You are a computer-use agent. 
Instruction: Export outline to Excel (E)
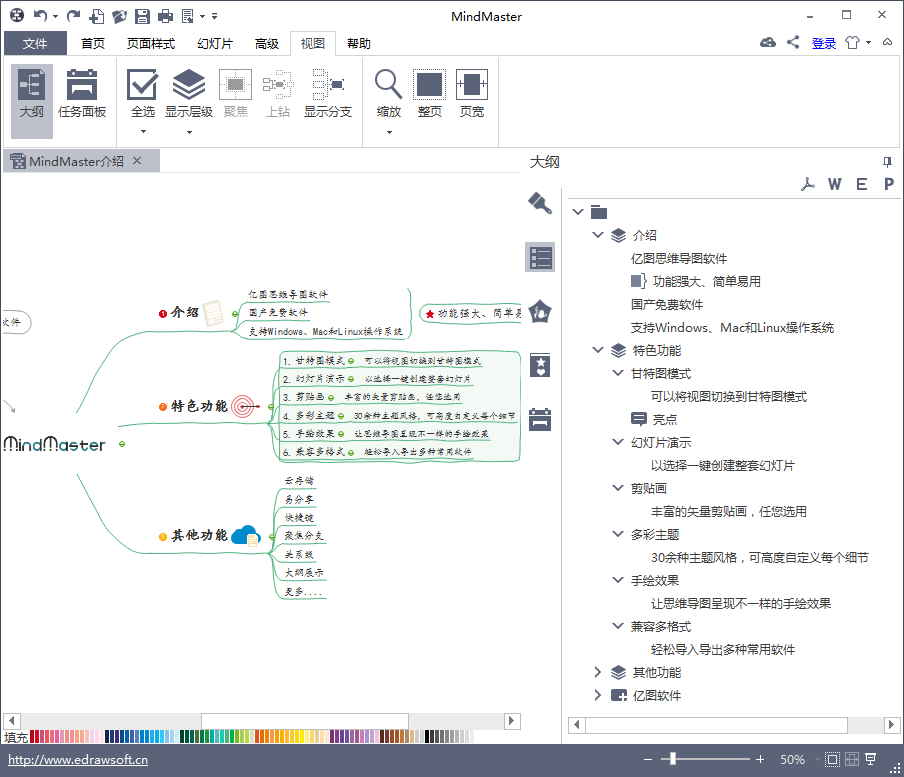pyautogui.click(x=861, y=184)
